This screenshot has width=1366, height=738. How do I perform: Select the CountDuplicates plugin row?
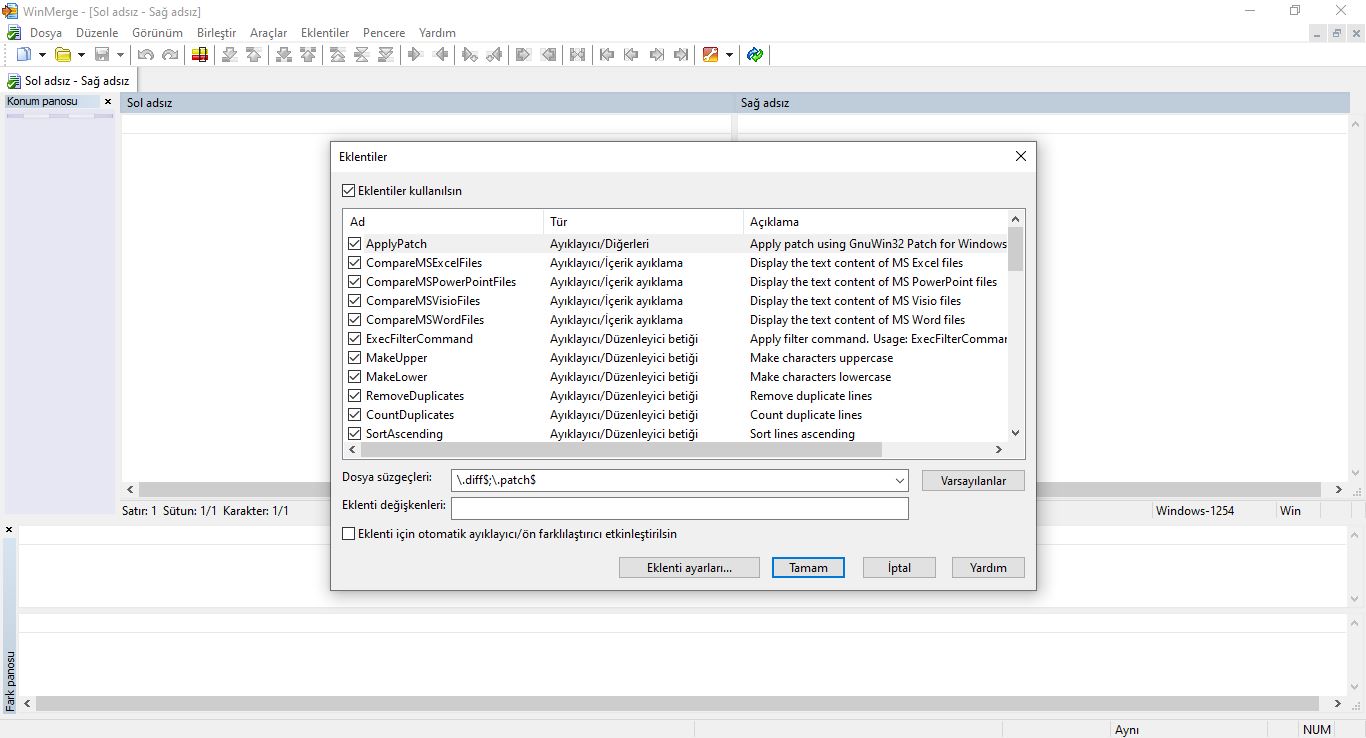coord(675,414)
